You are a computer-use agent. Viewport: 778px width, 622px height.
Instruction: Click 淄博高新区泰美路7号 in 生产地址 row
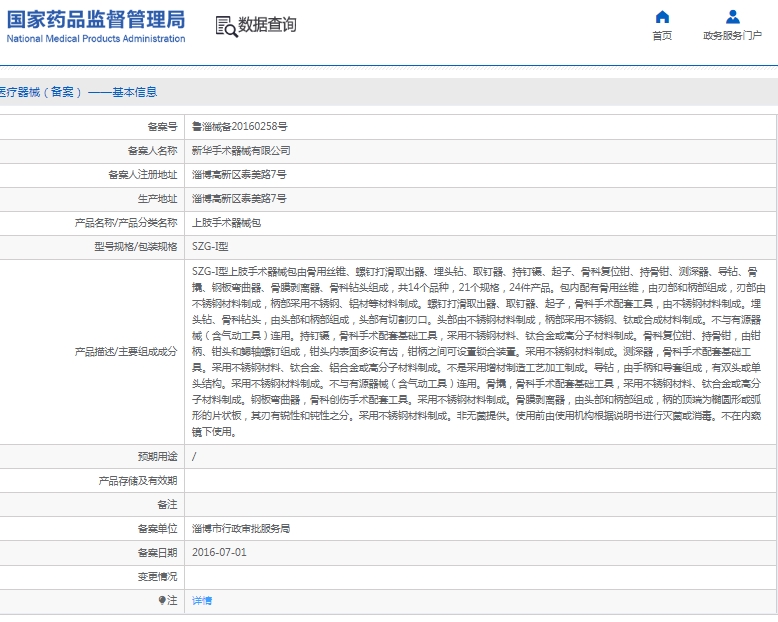(239, 198)
